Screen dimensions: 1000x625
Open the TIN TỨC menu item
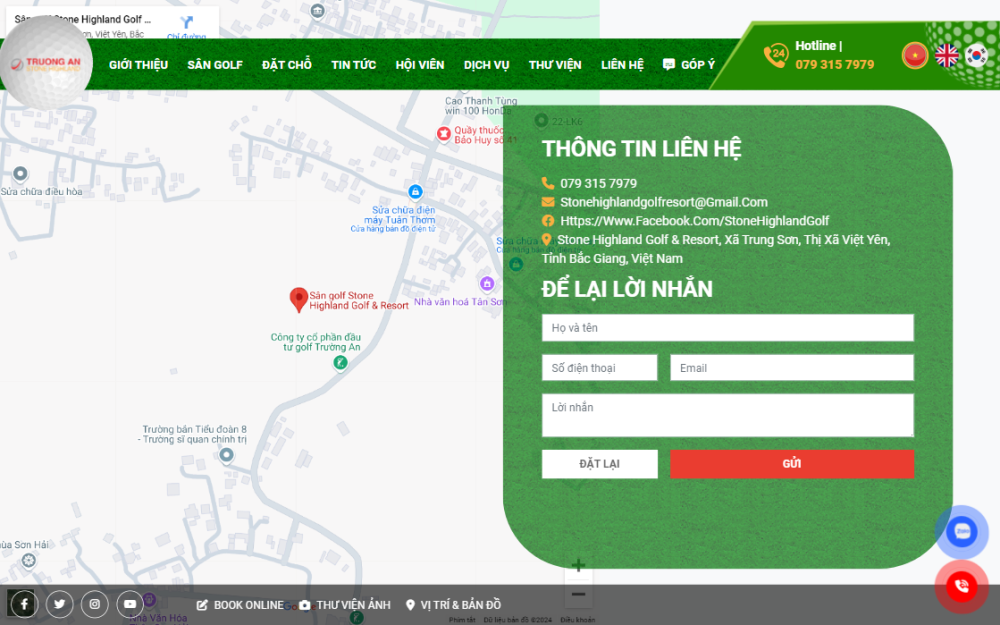pyautogui.click(x=354, y=64)
